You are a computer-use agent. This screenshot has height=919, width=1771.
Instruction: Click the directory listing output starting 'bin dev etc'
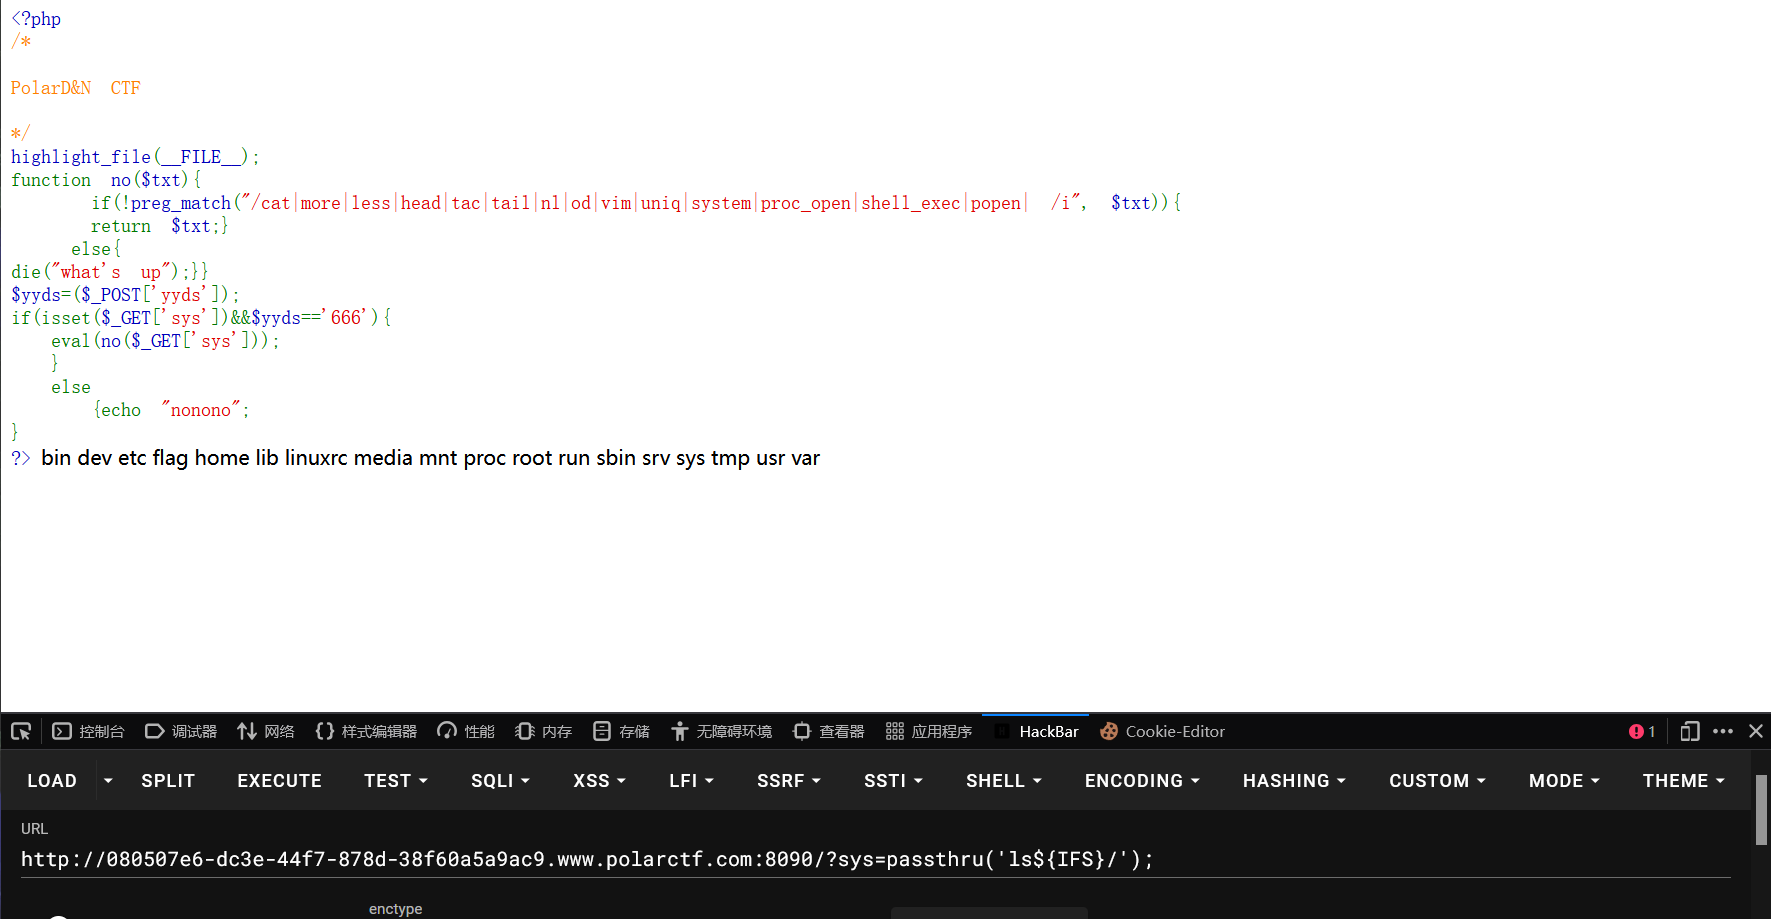pyautogui.click(x=430, y=458)
